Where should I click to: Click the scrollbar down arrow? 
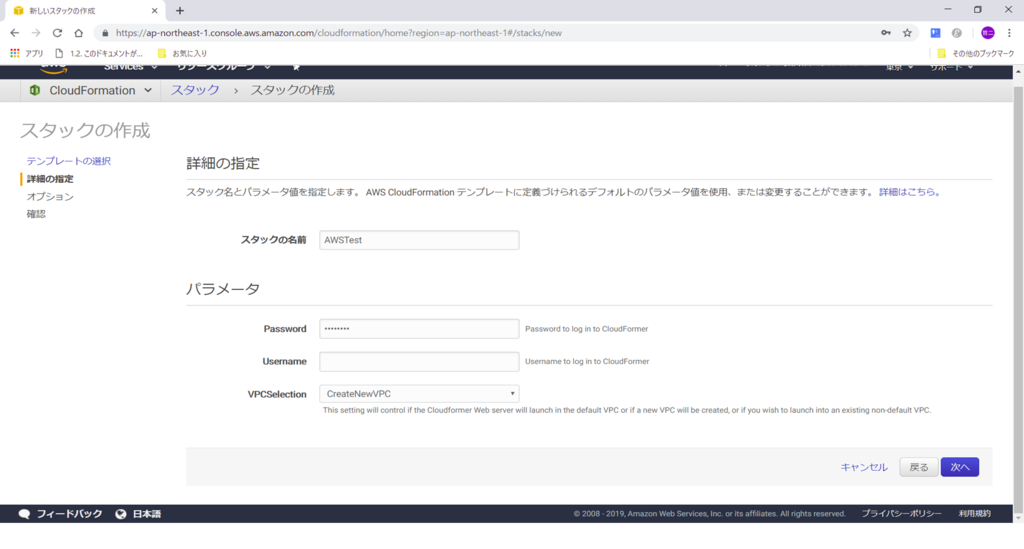(x=1018, y=518)
